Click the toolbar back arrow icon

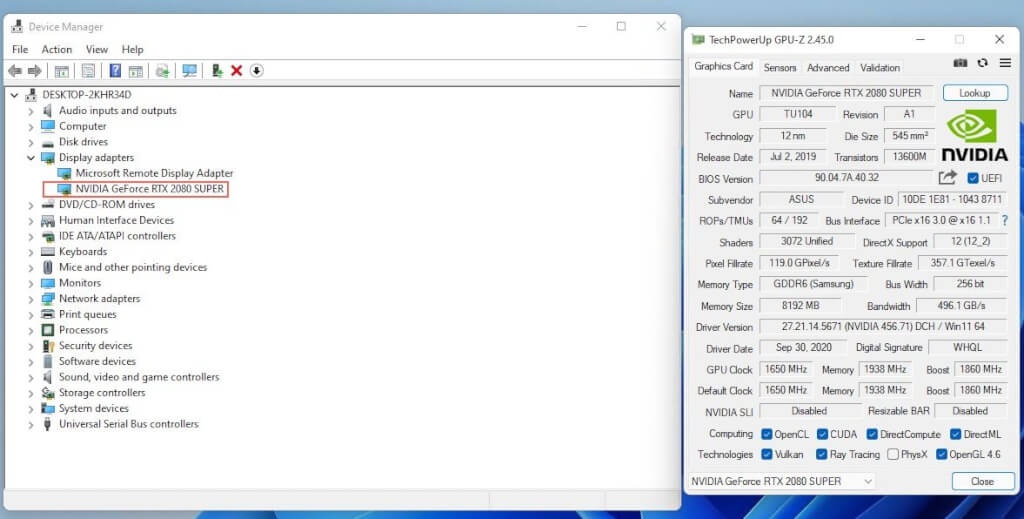[x=15, y=71]
